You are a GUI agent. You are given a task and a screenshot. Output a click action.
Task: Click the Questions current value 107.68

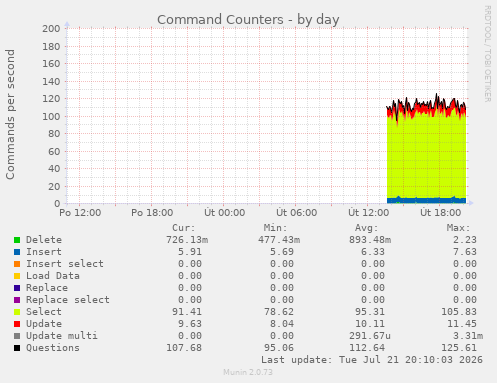point(184,348)
